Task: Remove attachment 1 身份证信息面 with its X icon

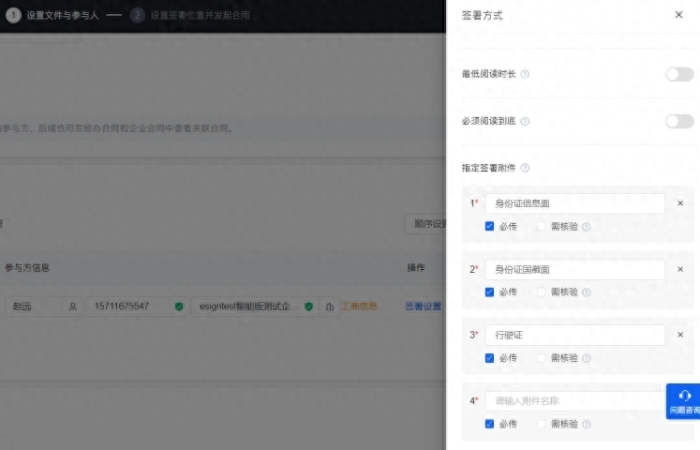Action: [680, 203]
